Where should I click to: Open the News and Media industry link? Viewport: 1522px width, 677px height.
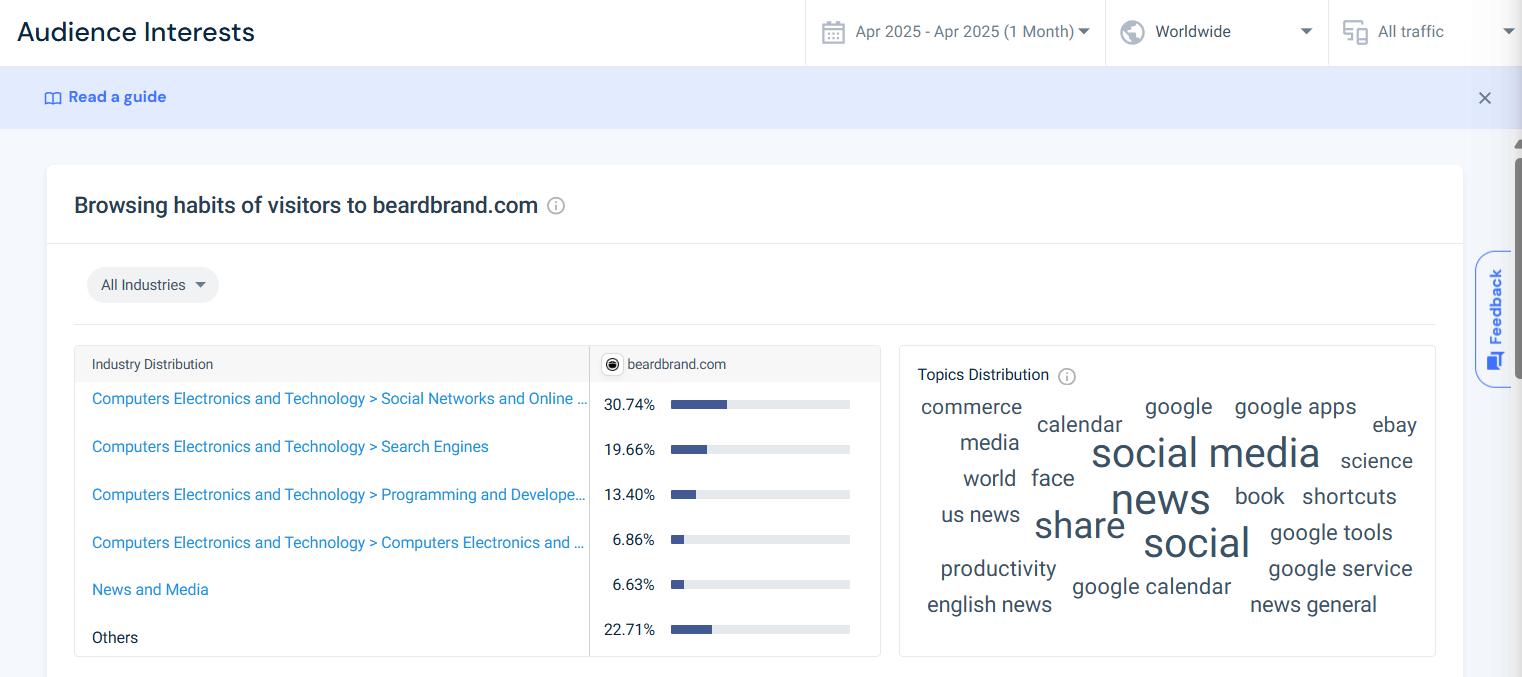pos(150,589)
